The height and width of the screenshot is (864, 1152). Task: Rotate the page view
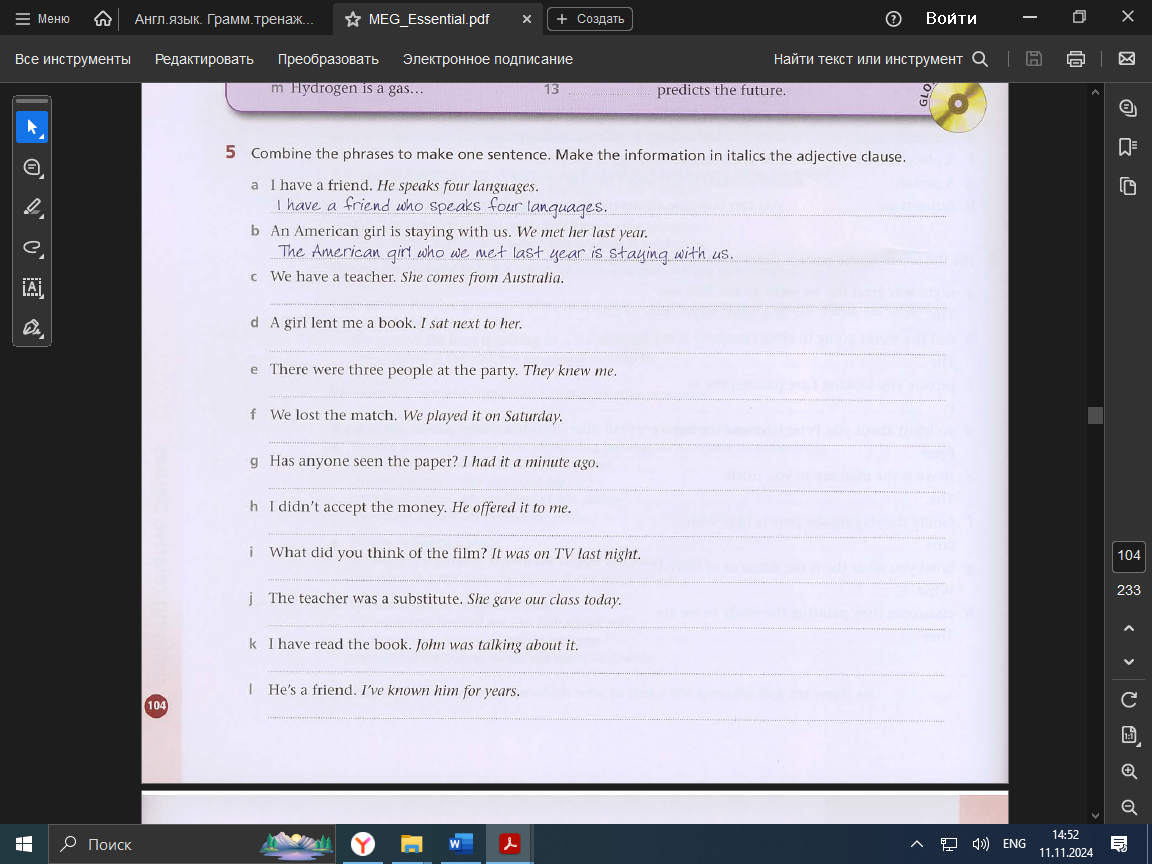(x=1129, y=699)
